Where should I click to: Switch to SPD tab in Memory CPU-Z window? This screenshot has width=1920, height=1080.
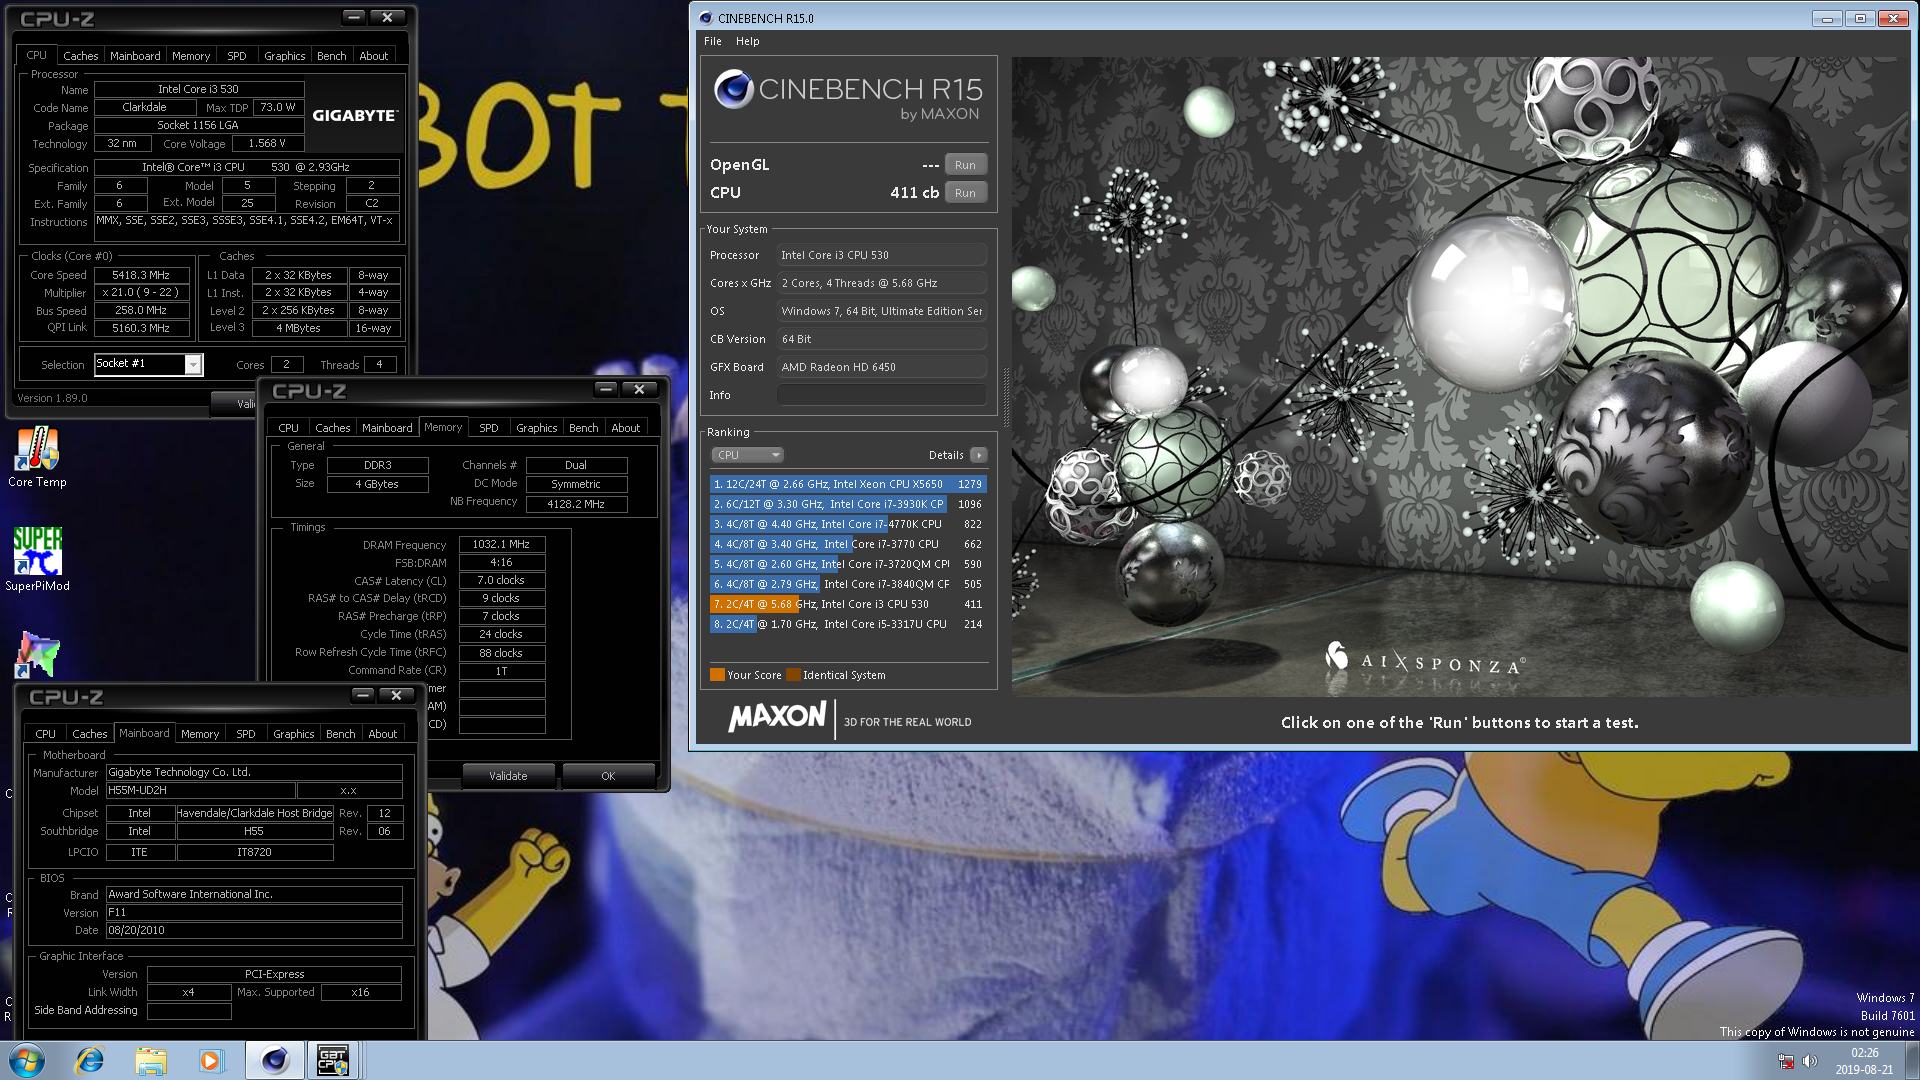(489, 428)
